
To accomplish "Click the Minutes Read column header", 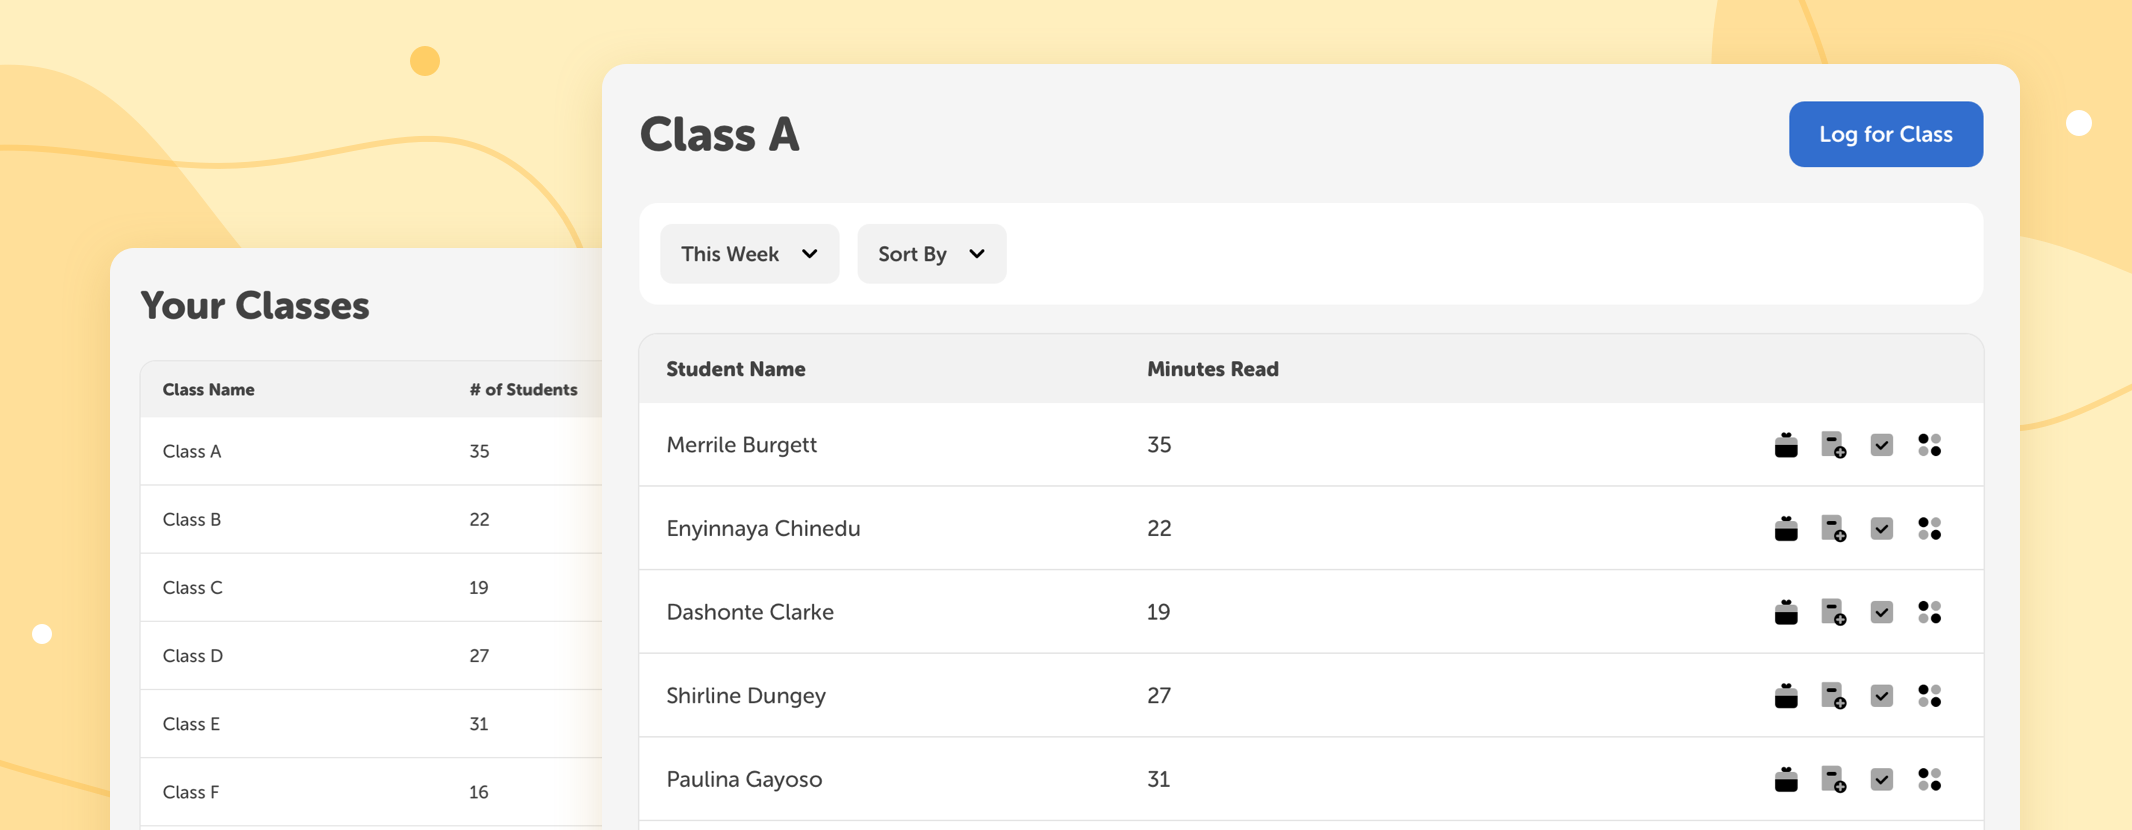I will point(1212,369).
